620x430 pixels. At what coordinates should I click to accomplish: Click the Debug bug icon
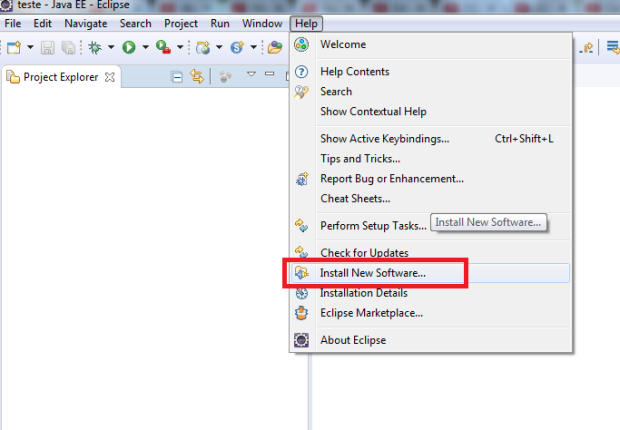click(95, 47)
